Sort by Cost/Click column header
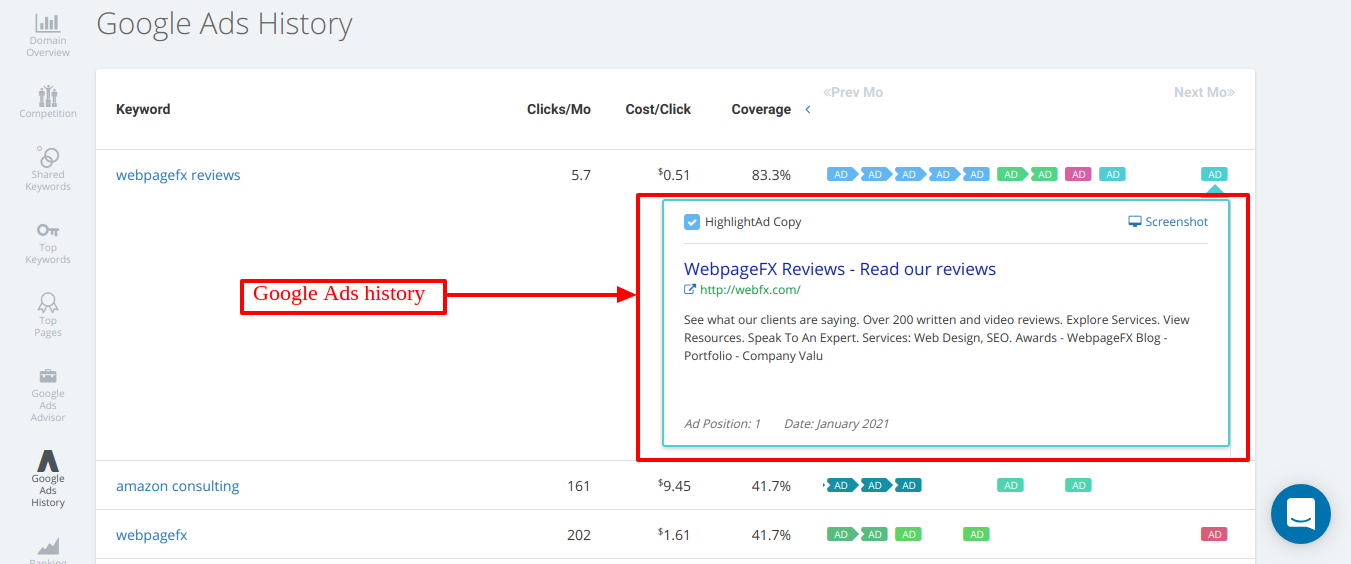This screenshot has width=1351, height=564. [x=658, y=109]
